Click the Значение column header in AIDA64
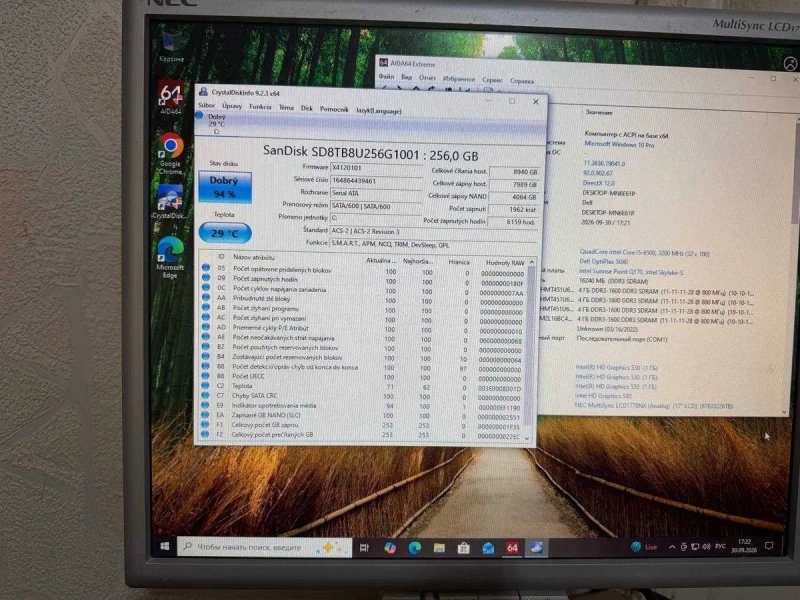Screen dimensions: 800x600 [598, 112]
